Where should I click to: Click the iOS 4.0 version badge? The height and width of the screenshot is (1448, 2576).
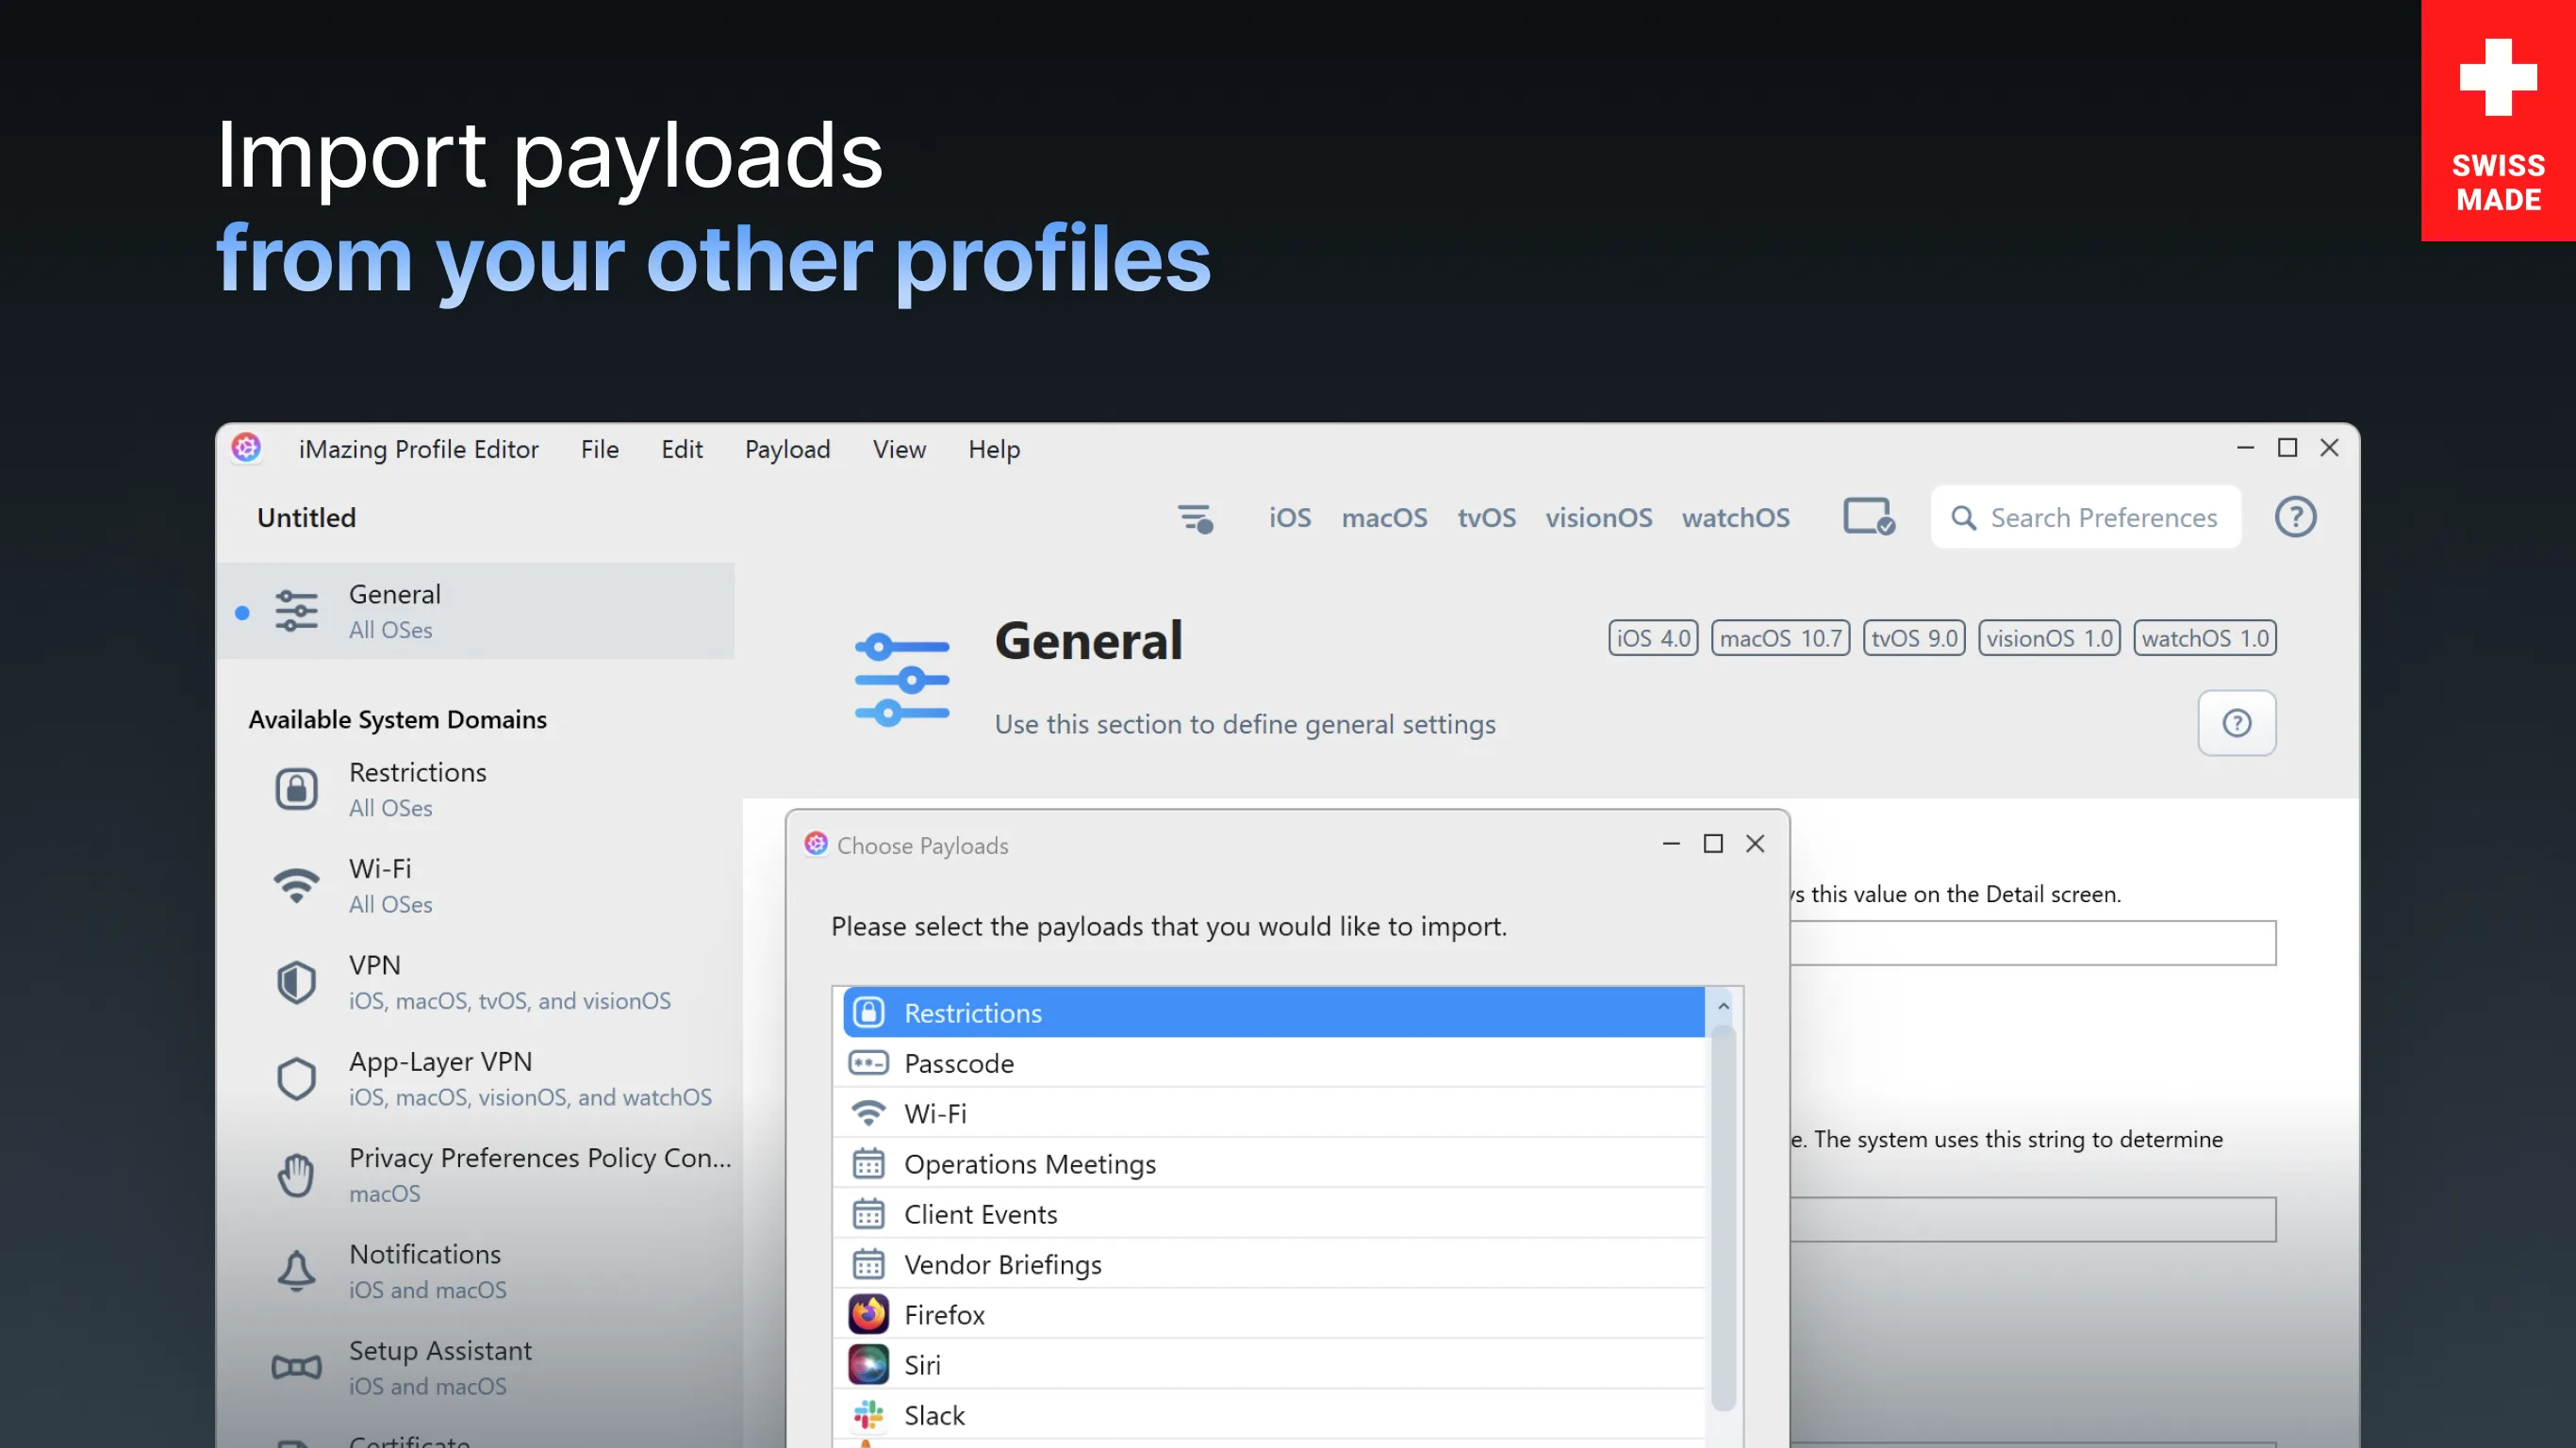tap(1653, 638)
